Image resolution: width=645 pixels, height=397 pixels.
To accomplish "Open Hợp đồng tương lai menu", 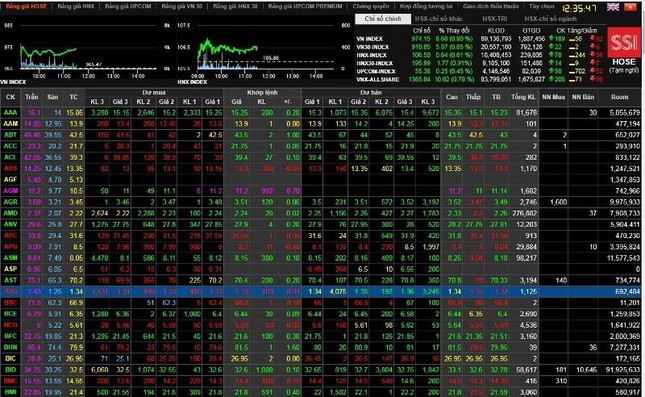I will point(426,7).
